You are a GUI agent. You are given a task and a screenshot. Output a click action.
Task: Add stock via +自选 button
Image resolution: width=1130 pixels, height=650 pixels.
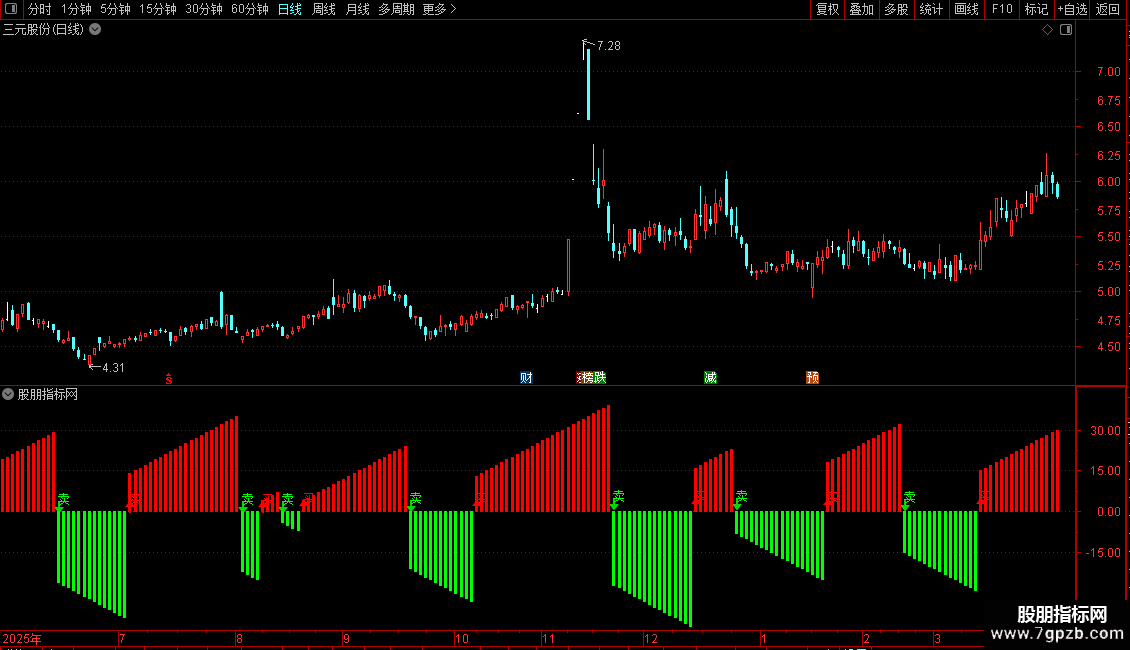click(x=1072, y=9)
